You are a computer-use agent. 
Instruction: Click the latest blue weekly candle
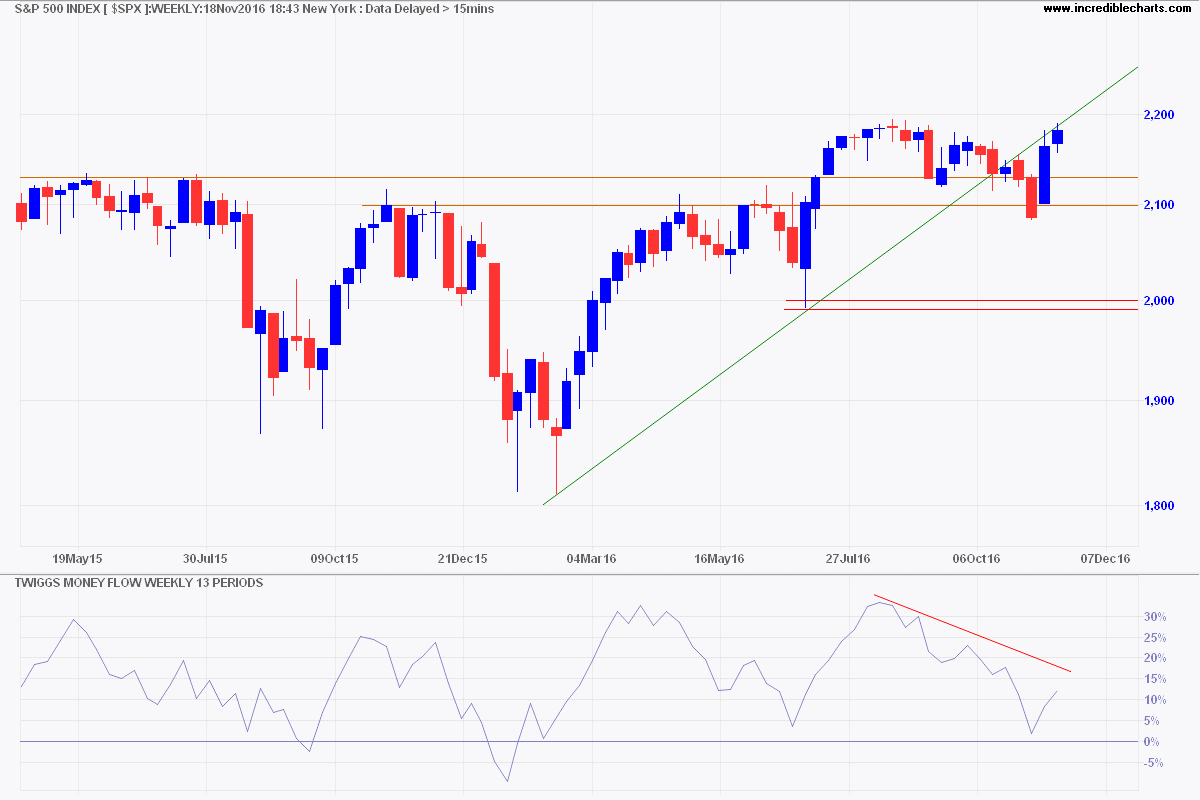(1057, 137)
